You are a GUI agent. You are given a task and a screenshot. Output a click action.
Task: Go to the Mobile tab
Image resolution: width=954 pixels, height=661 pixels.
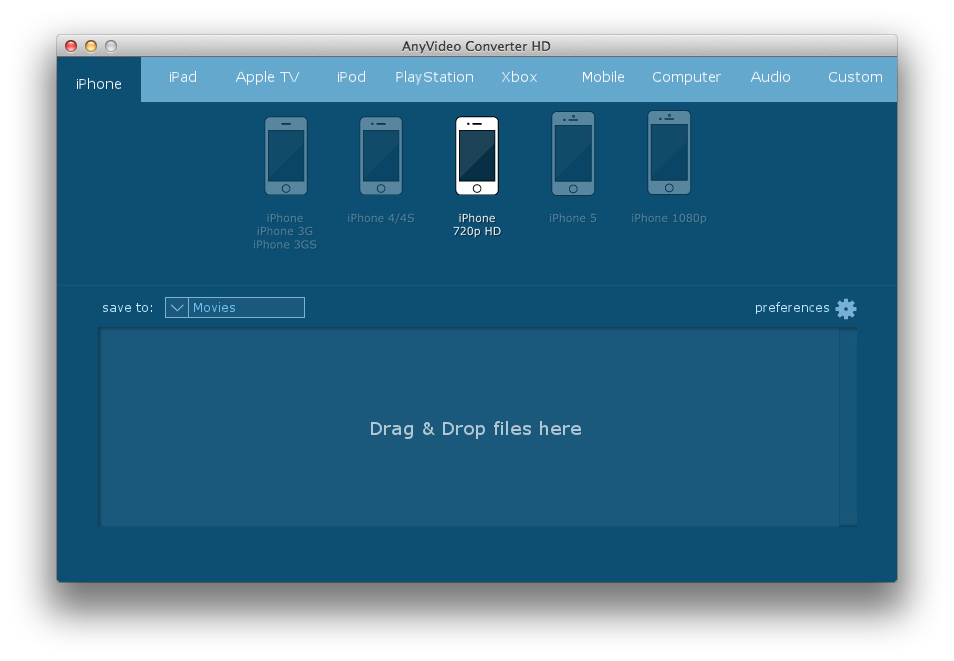tap(603, 77)
